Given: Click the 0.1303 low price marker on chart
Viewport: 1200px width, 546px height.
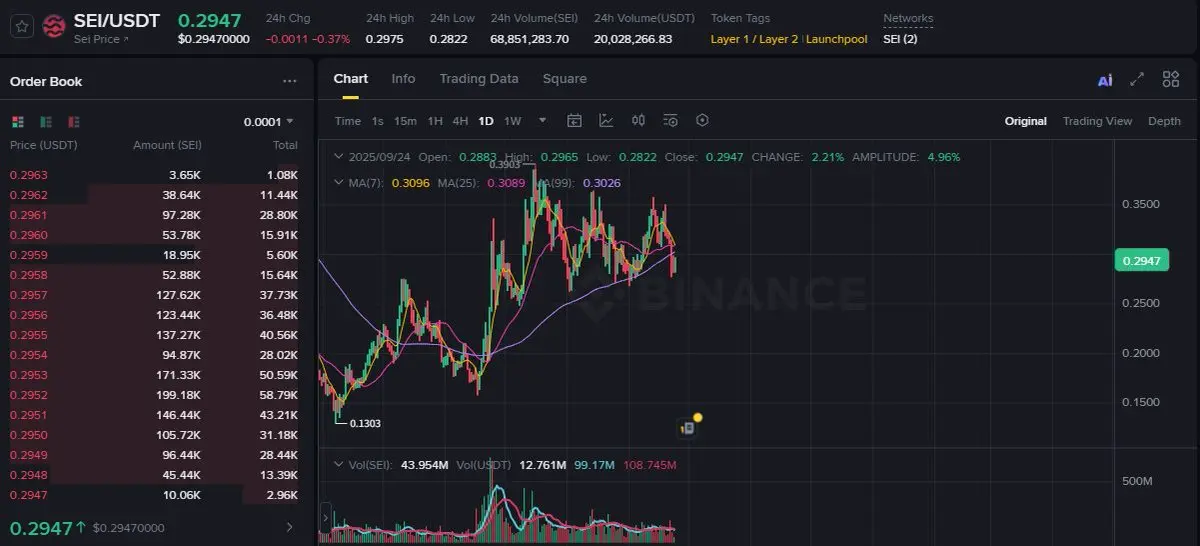Looking at the screenshot, I should [365, 423].
